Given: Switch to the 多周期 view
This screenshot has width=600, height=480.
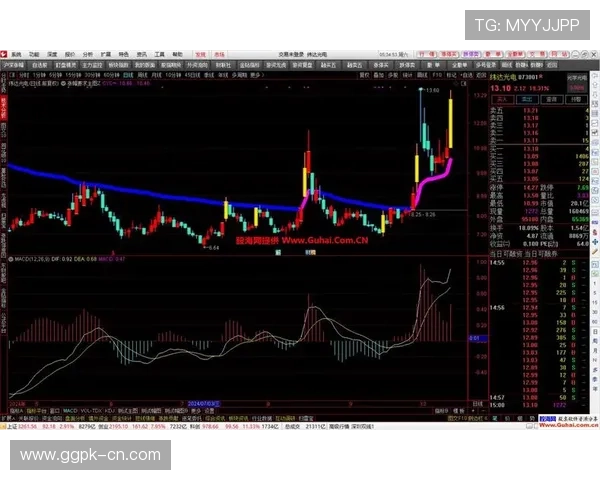Looking at the screenshot, I should coord(239,75).
